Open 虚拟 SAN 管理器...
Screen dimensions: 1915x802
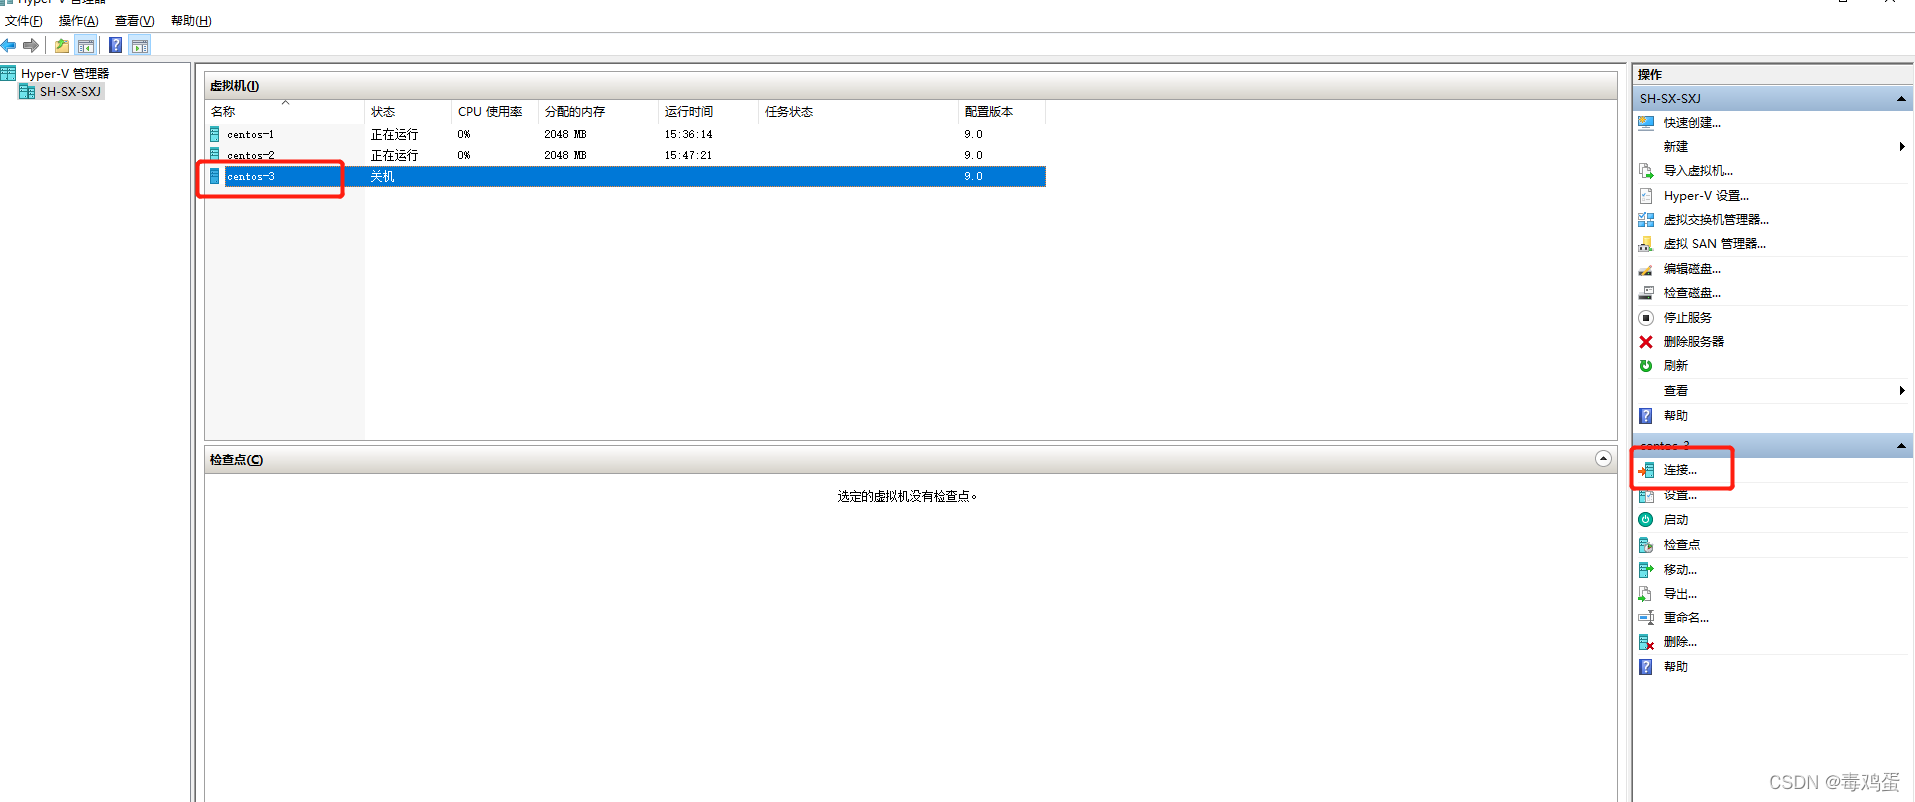[x=1715, y=244]
